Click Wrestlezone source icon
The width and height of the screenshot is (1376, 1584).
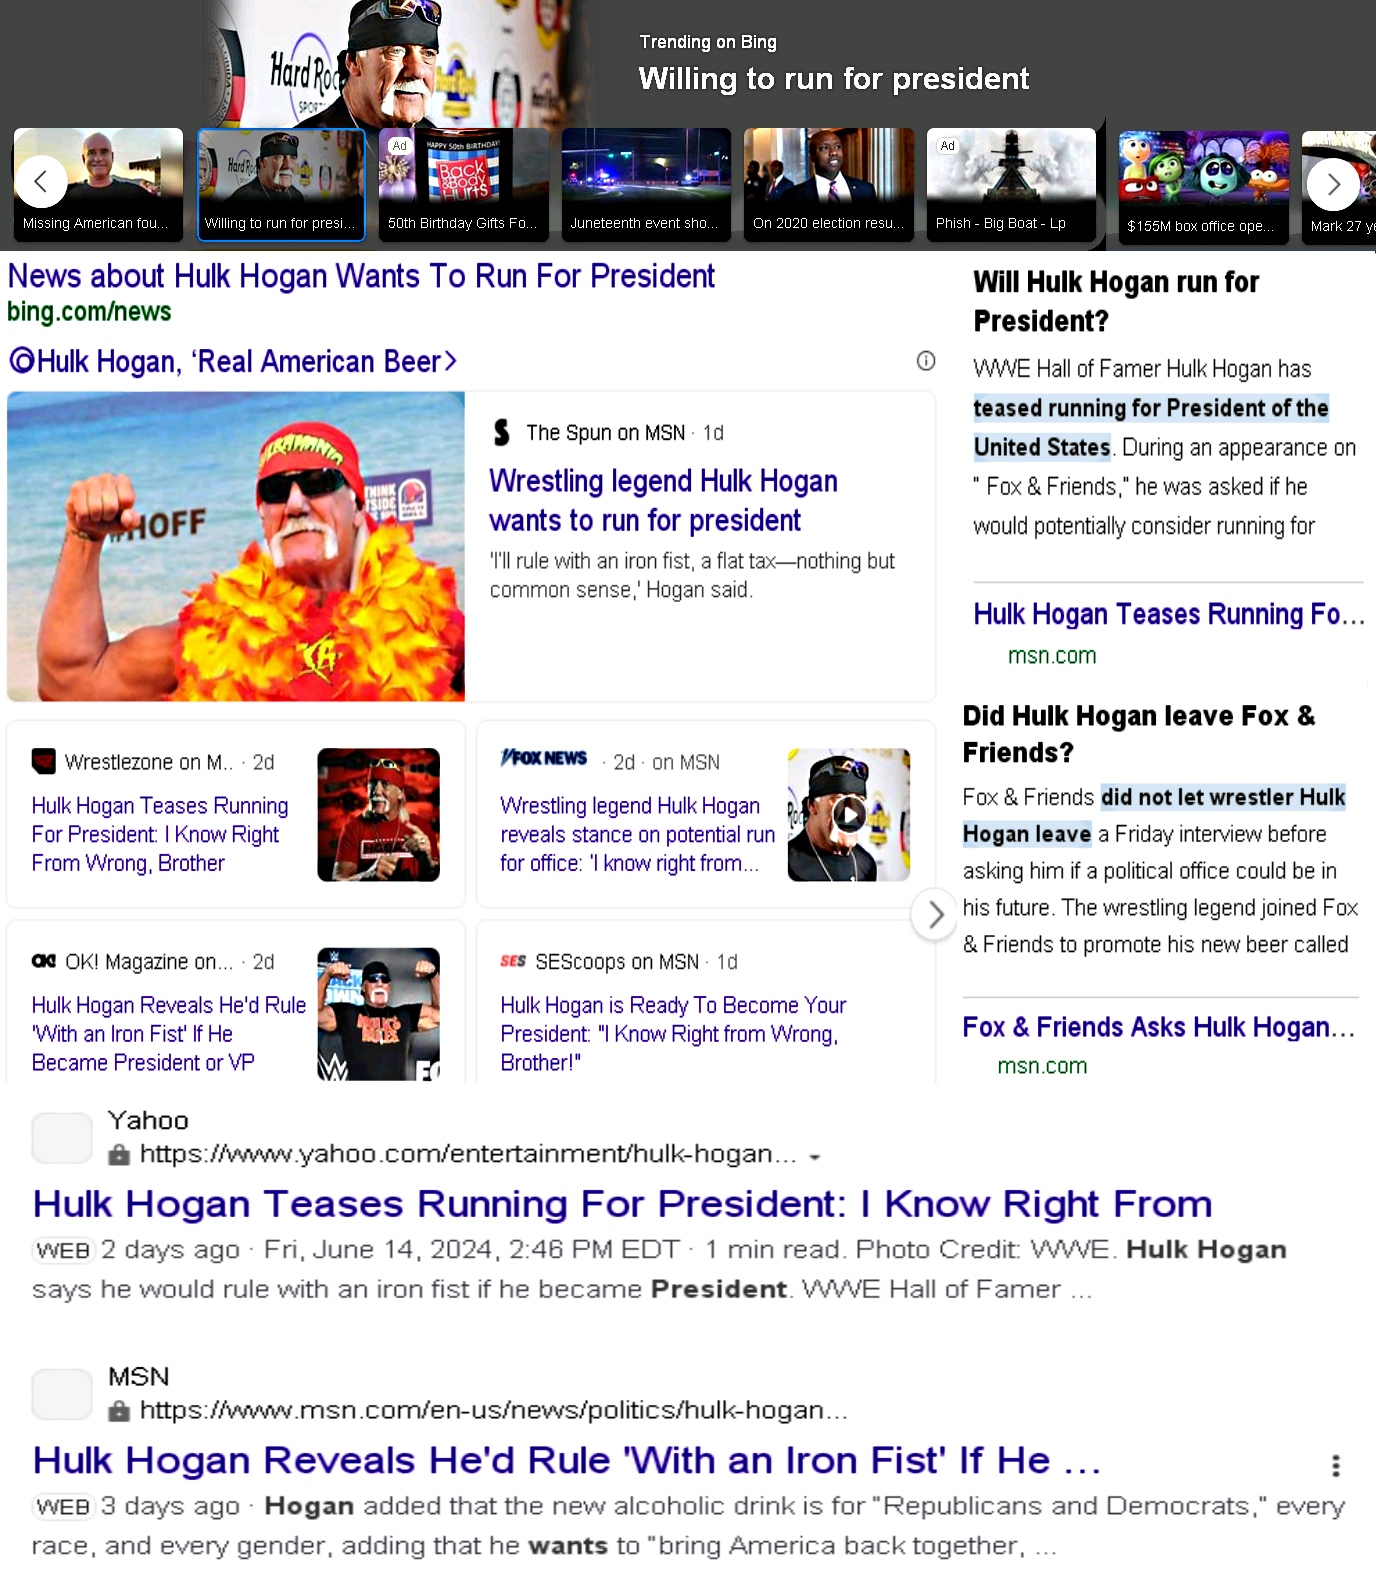[x=43, y=762]
